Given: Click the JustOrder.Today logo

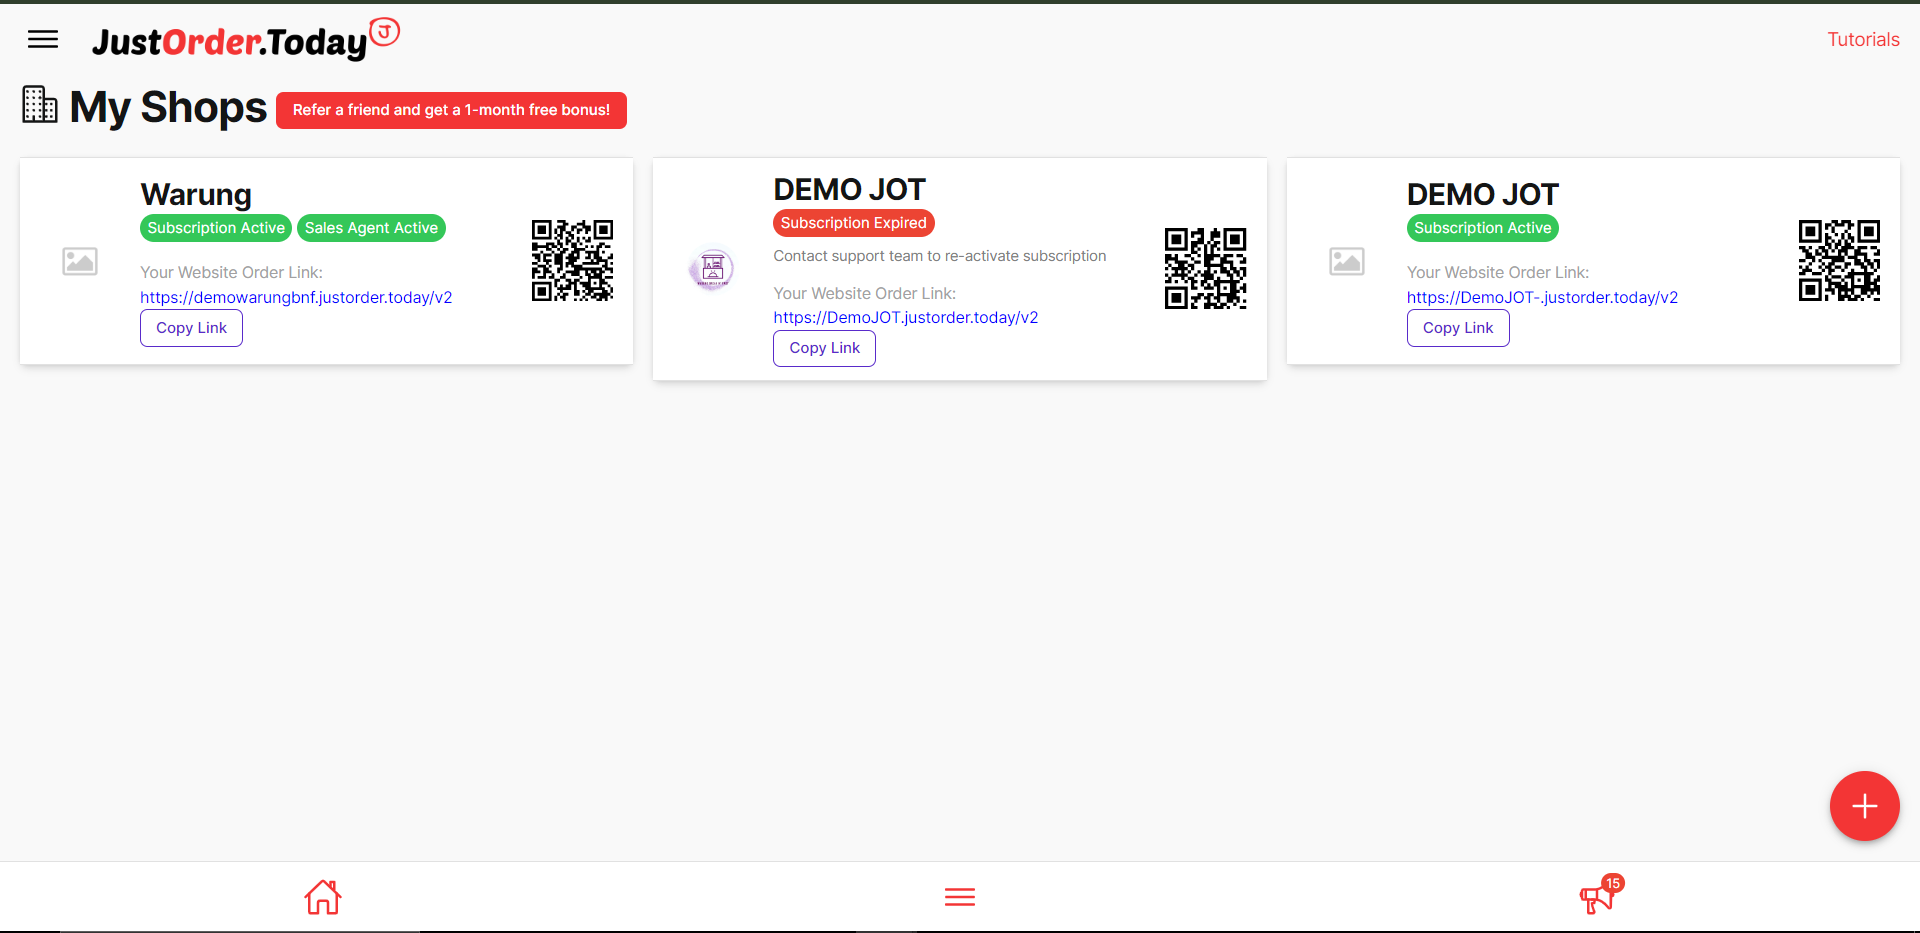Looking at the screenshot, I should pyautogui.click(x=246, y=40).
